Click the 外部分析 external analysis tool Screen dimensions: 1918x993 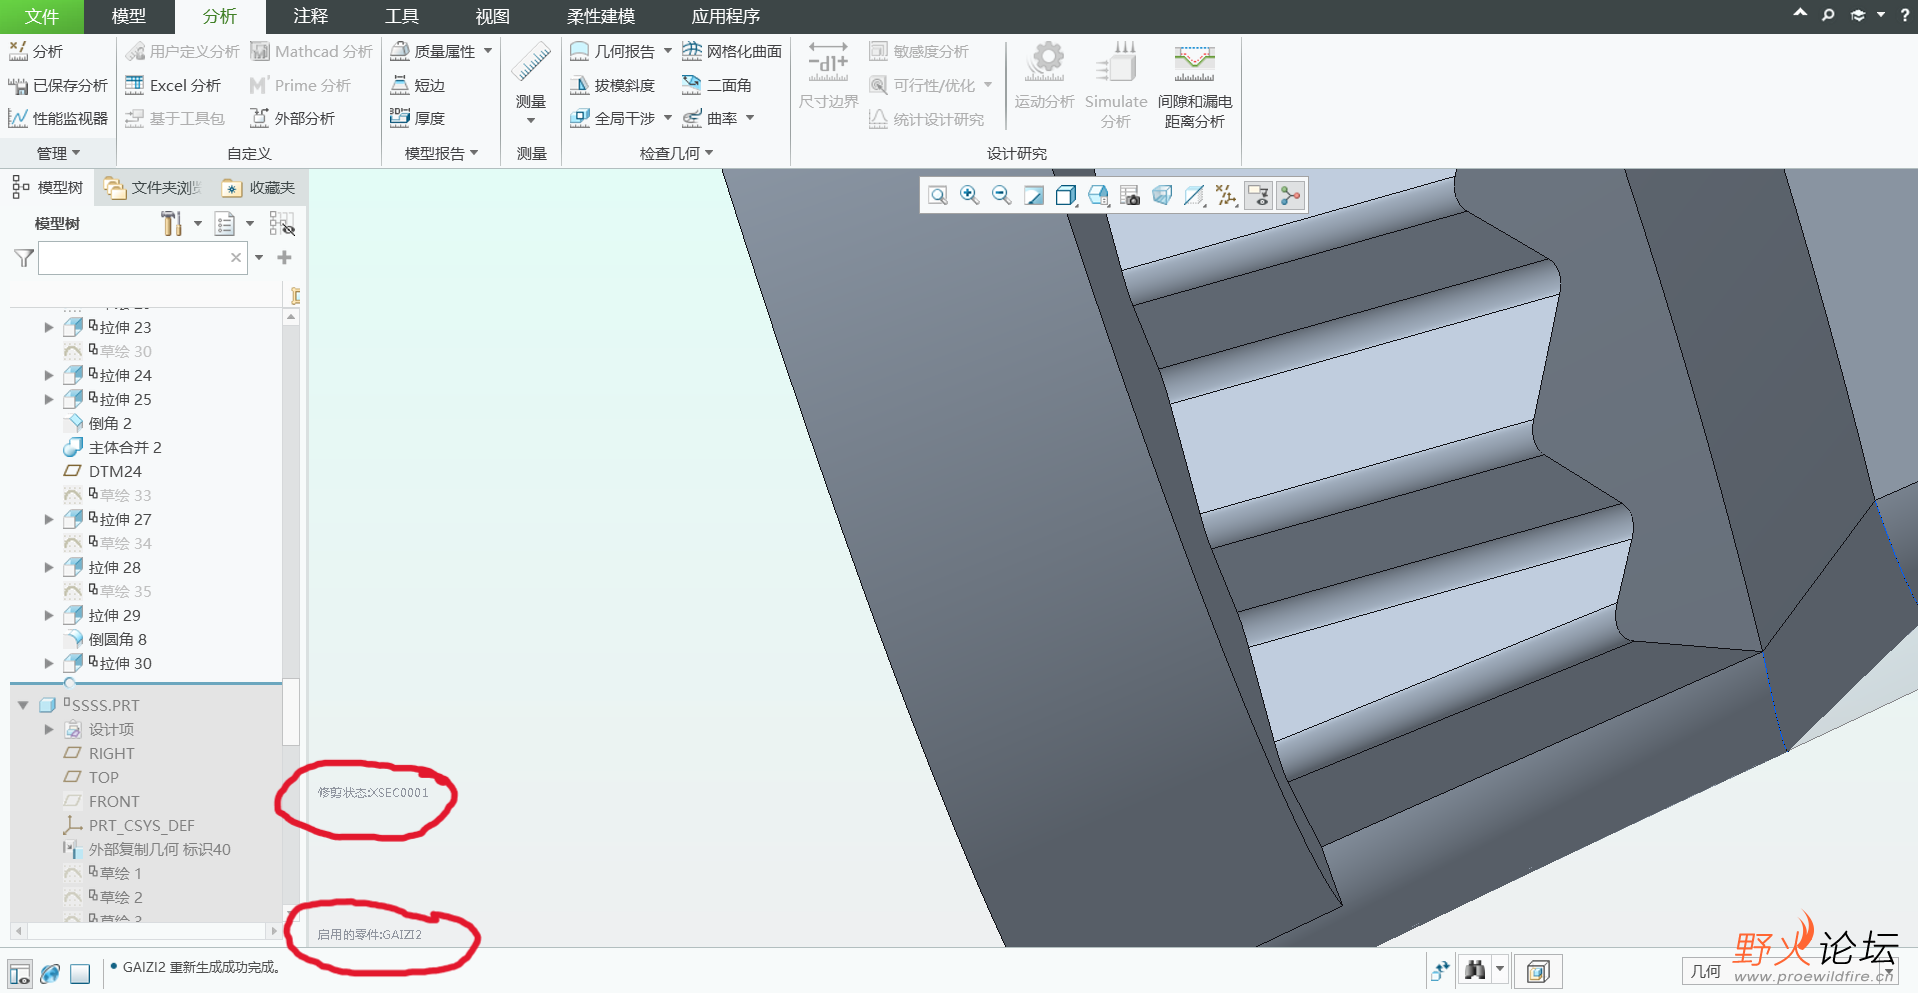[x=292, y=118]
